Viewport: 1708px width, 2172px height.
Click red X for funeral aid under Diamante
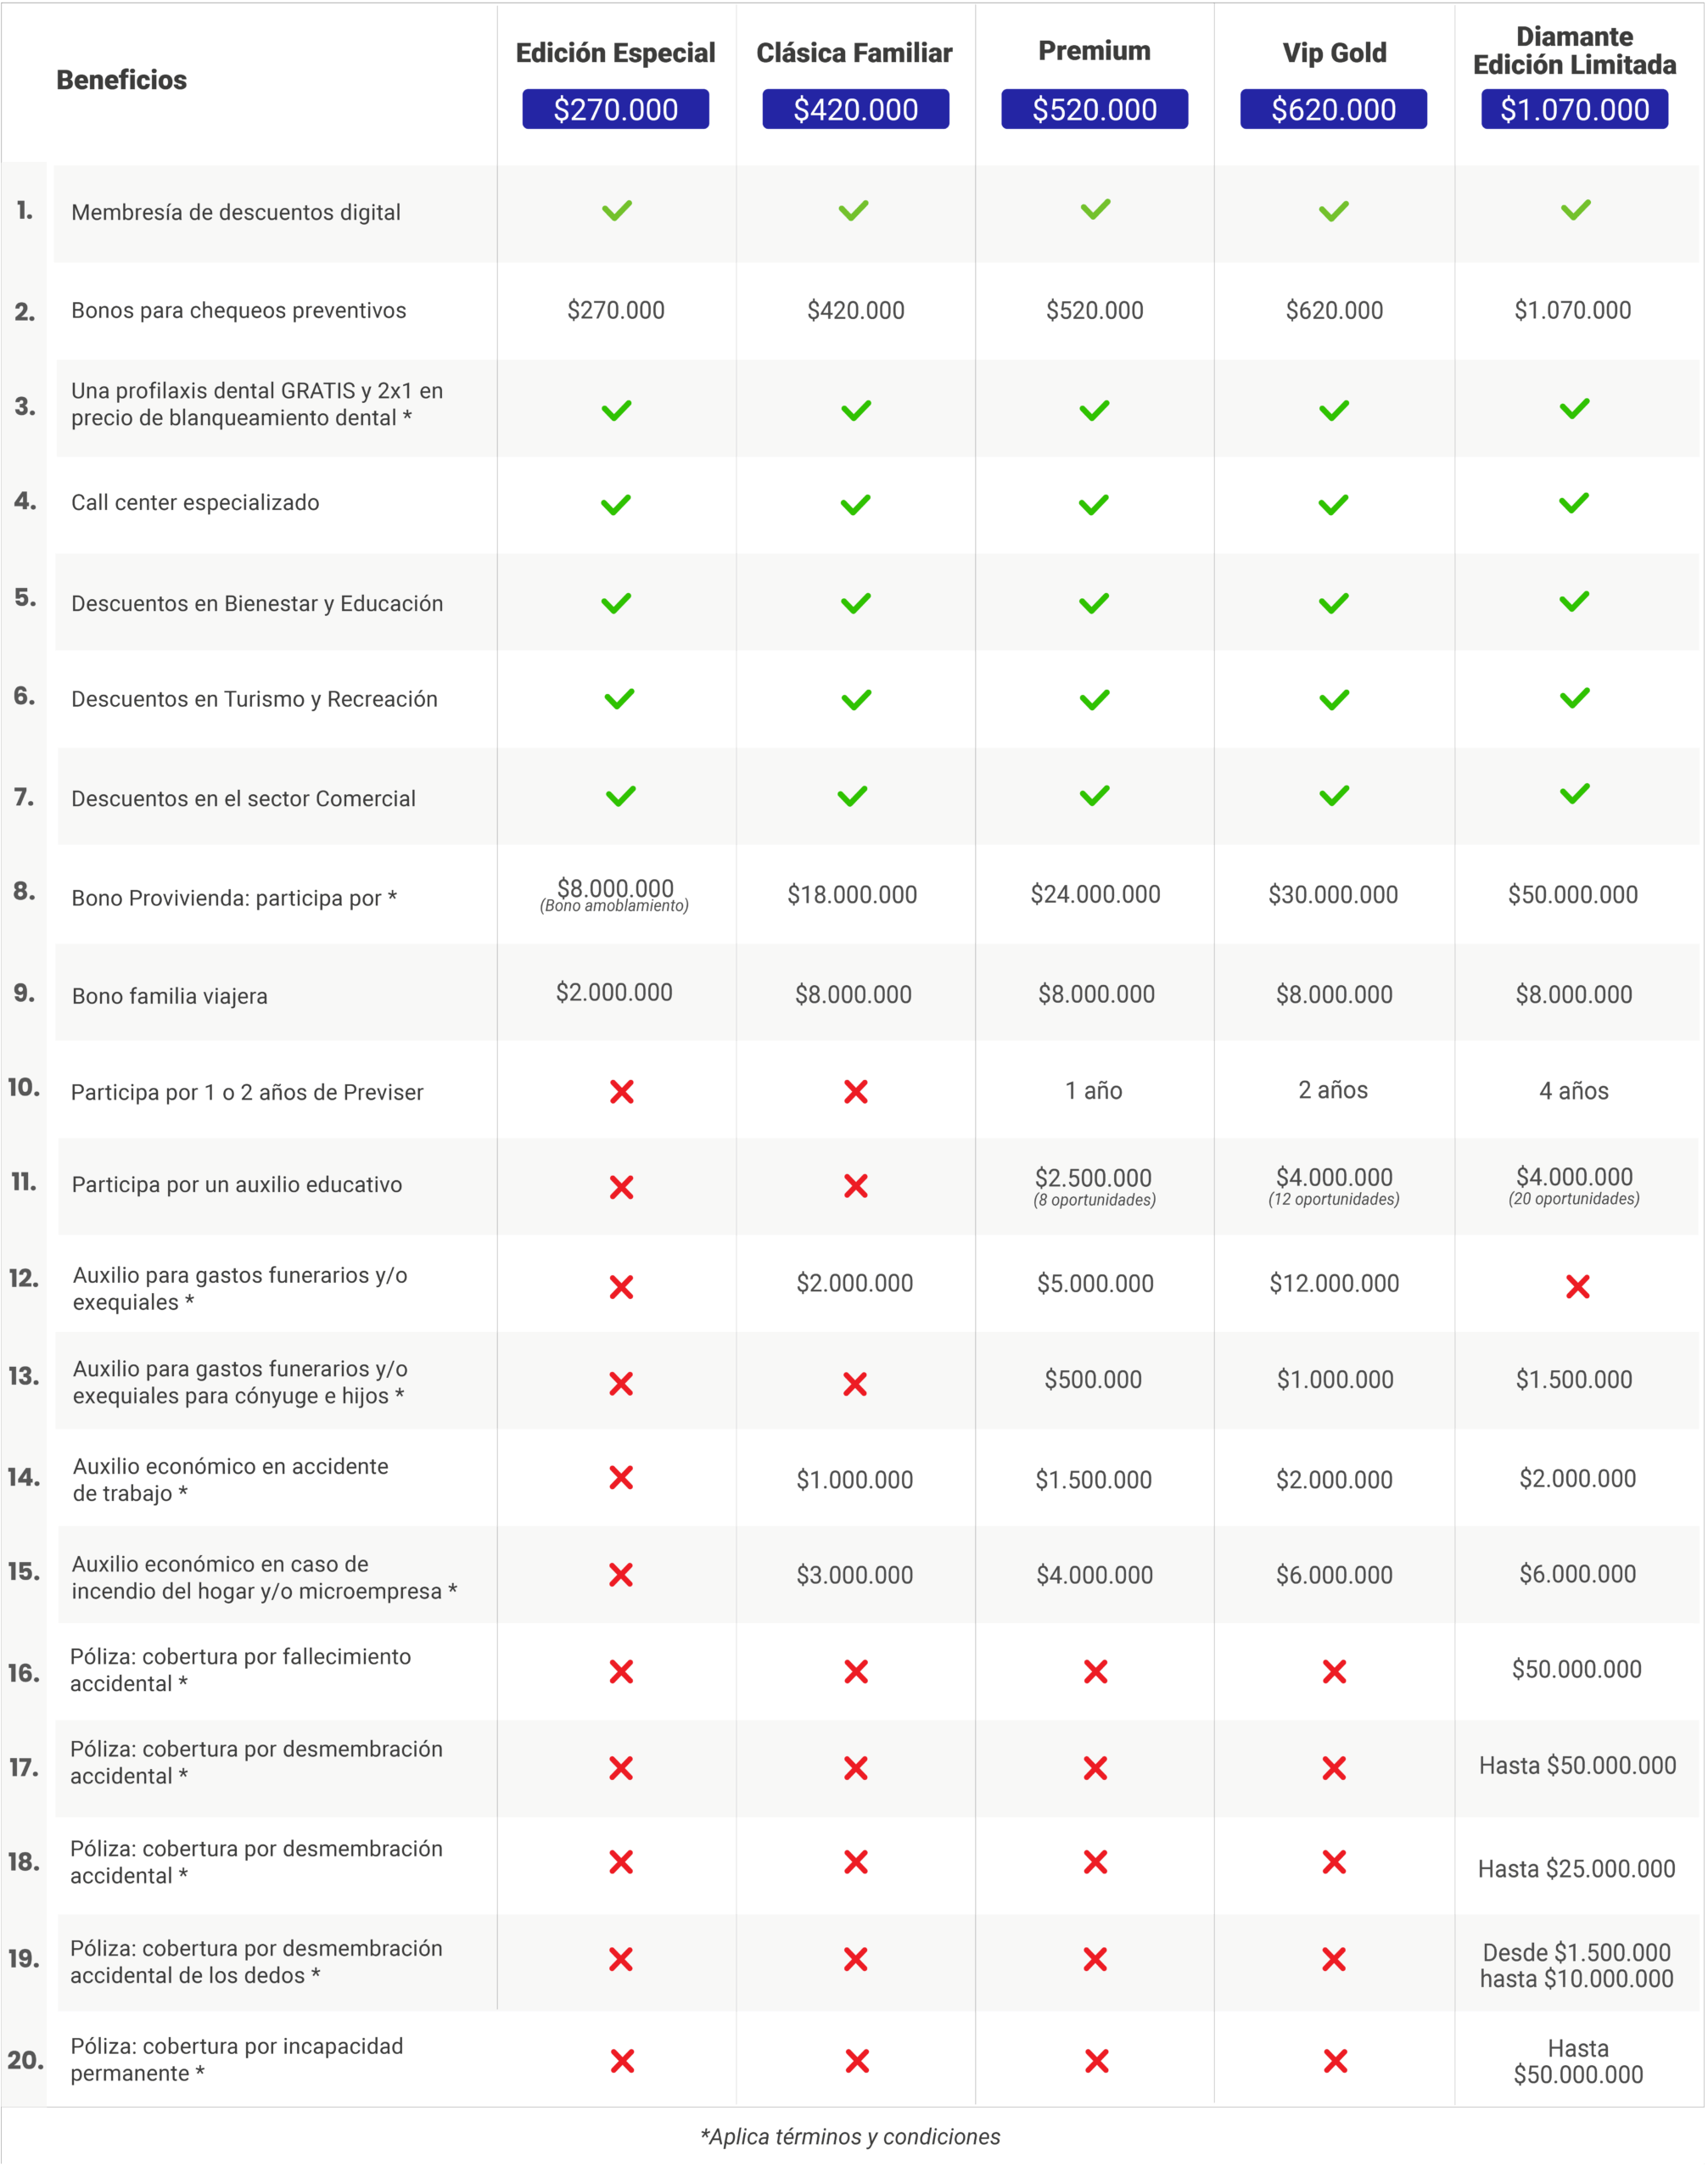(x=1578, y=1287)
